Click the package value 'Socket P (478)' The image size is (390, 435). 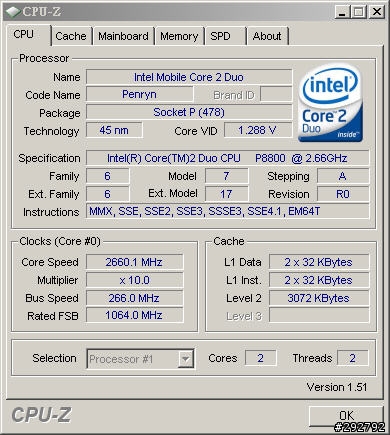tap(189, 112)
